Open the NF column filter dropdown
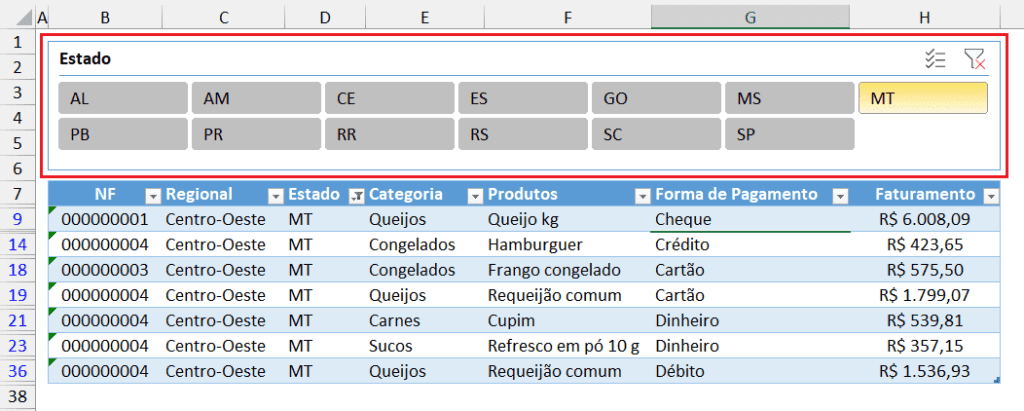 (x=153, y=195)
